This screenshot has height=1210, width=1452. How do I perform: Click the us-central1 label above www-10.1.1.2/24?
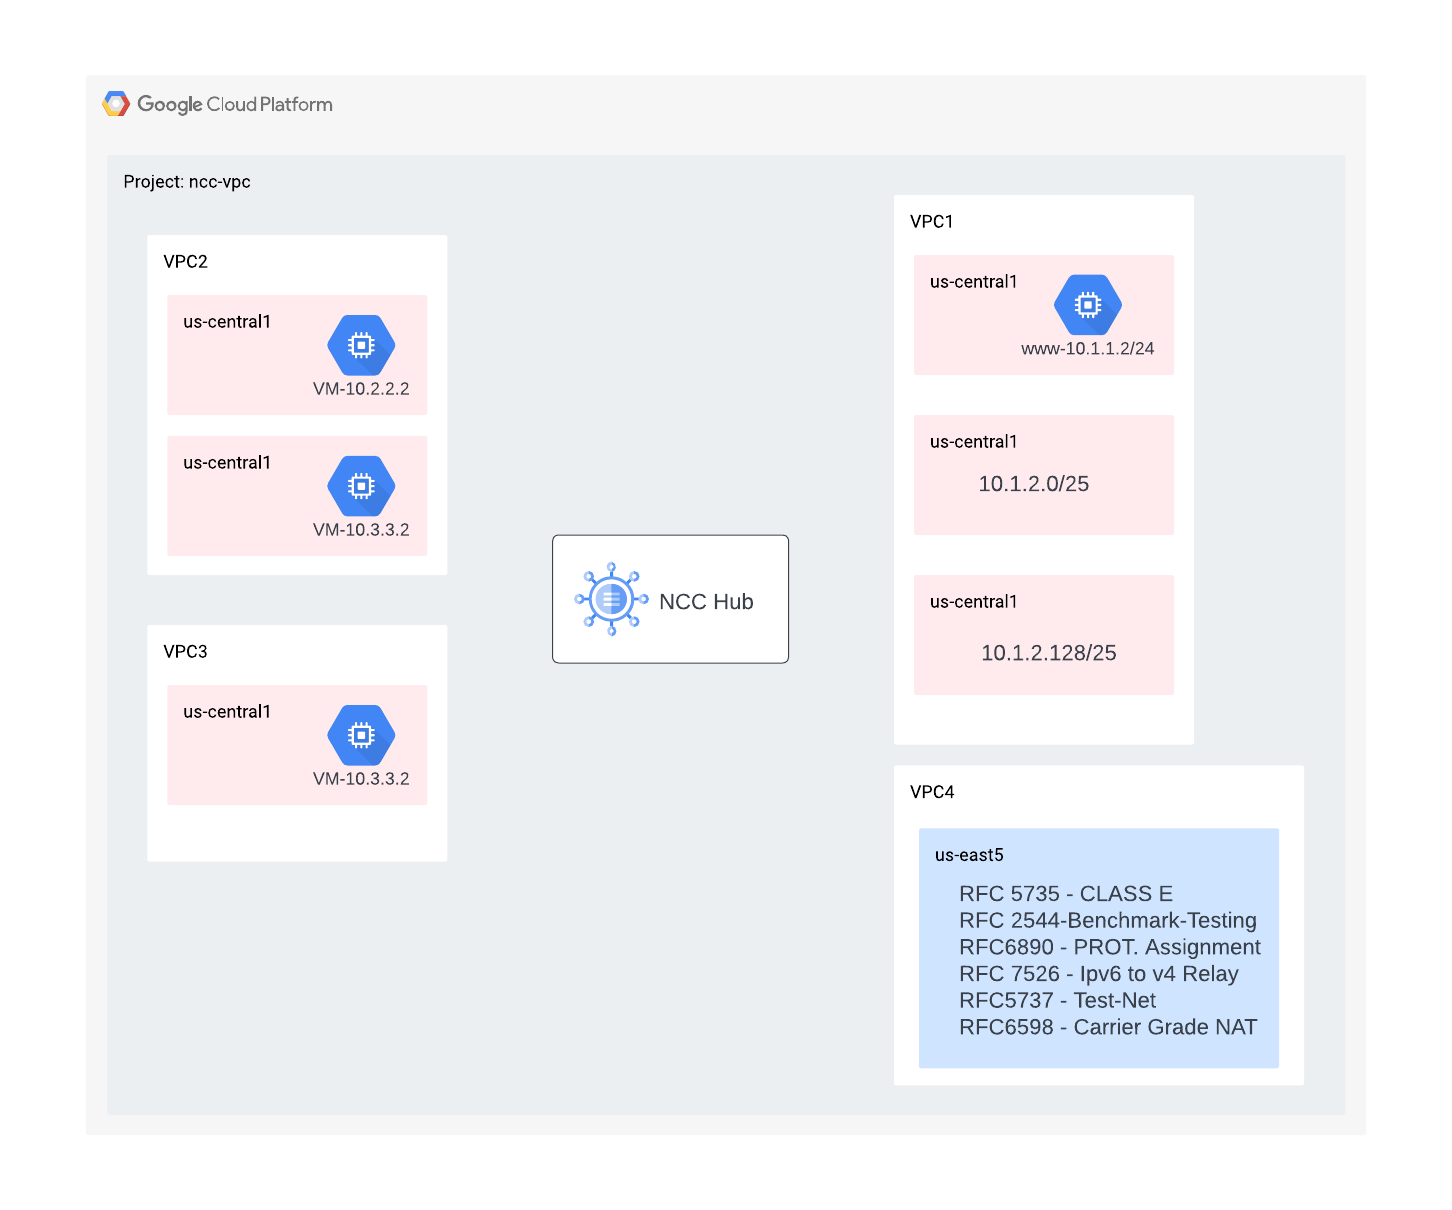972,282
